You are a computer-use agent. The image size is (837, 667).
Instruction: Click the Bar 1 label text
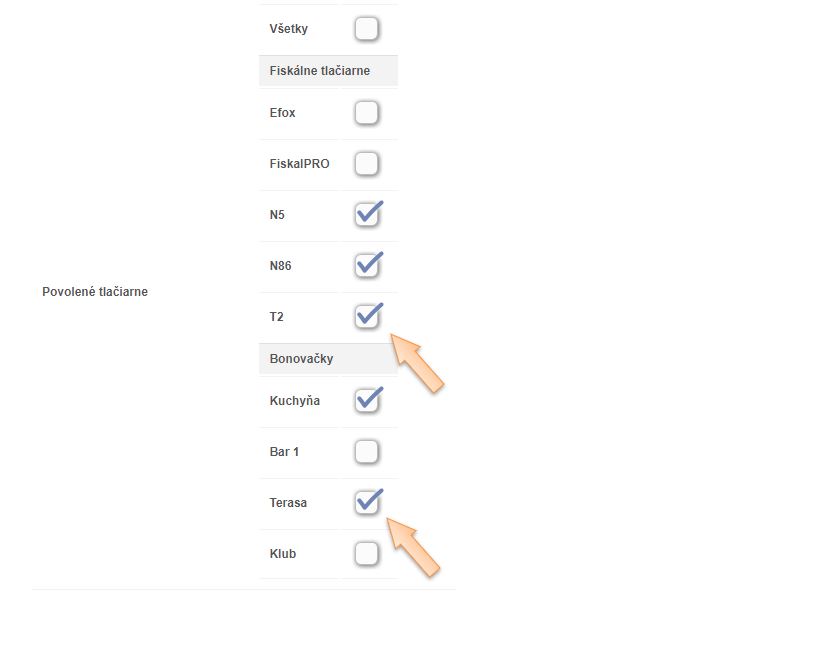tap(284, 452)
